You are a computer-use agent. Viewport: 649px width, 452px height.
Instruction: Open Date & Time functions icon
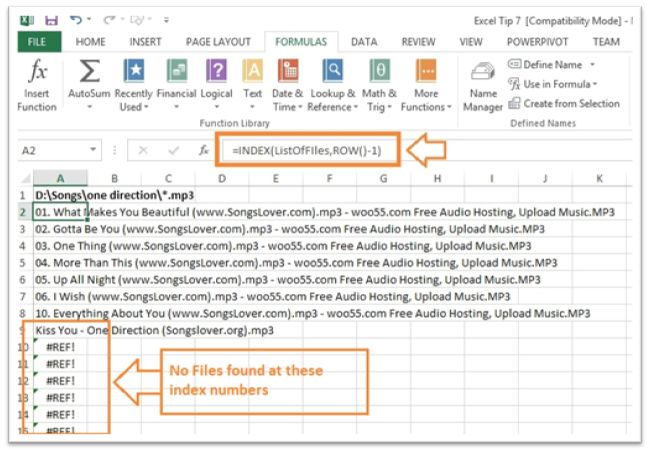coord(288,70)
